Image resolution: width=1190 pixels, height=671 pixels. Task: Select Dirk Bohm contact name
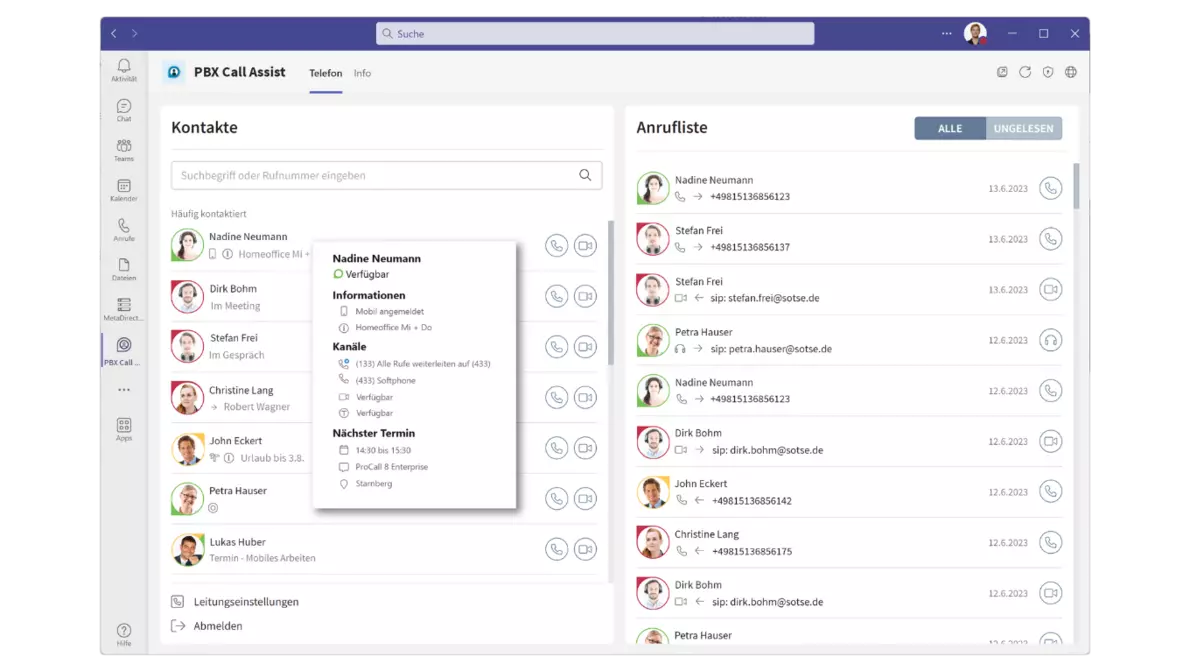coord(233,288)
